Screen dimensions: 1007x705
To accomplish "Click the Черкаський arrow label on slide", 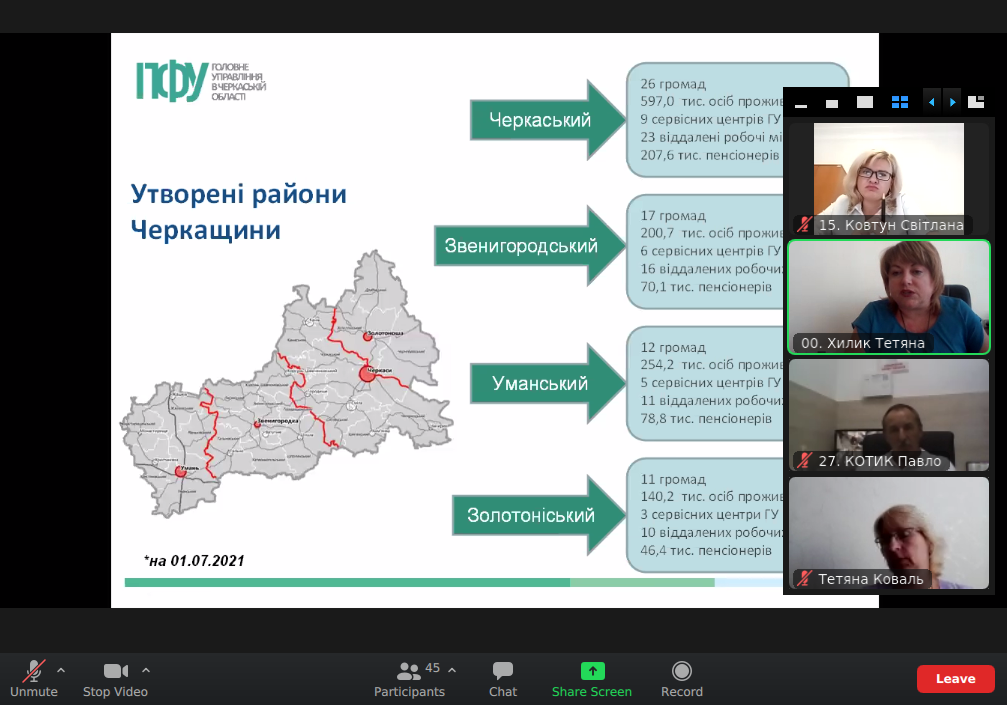I will (539, 120).
